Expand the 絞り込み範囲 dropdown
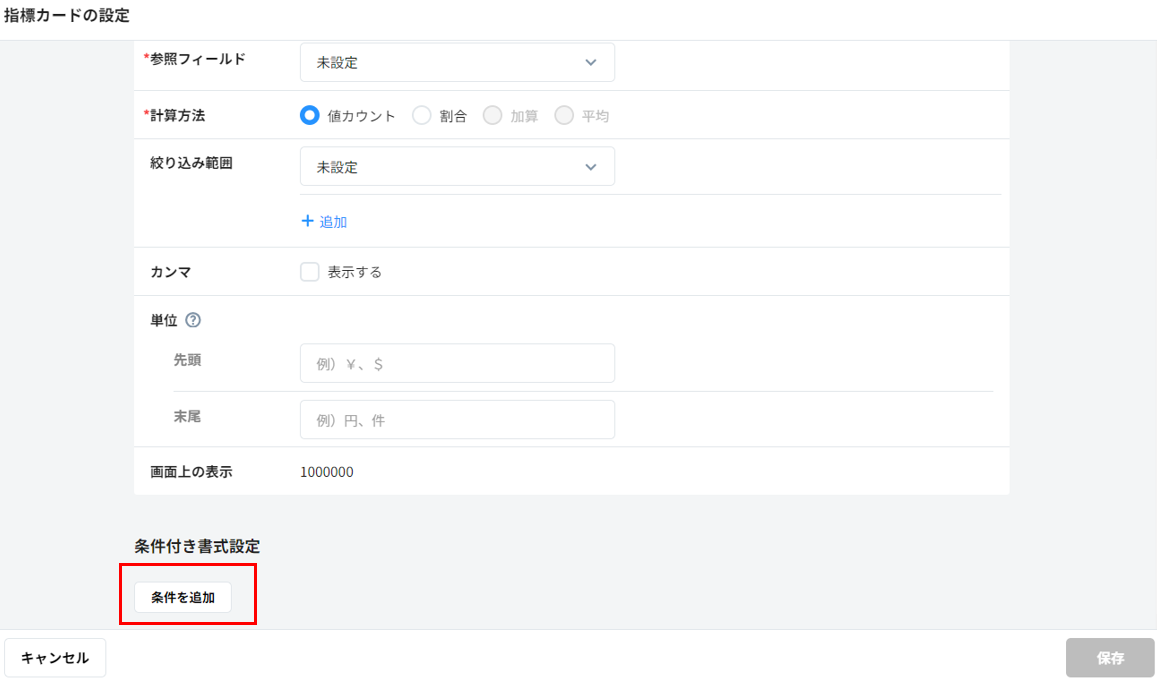The image size is (1157, 681). (x=457, y=167)
